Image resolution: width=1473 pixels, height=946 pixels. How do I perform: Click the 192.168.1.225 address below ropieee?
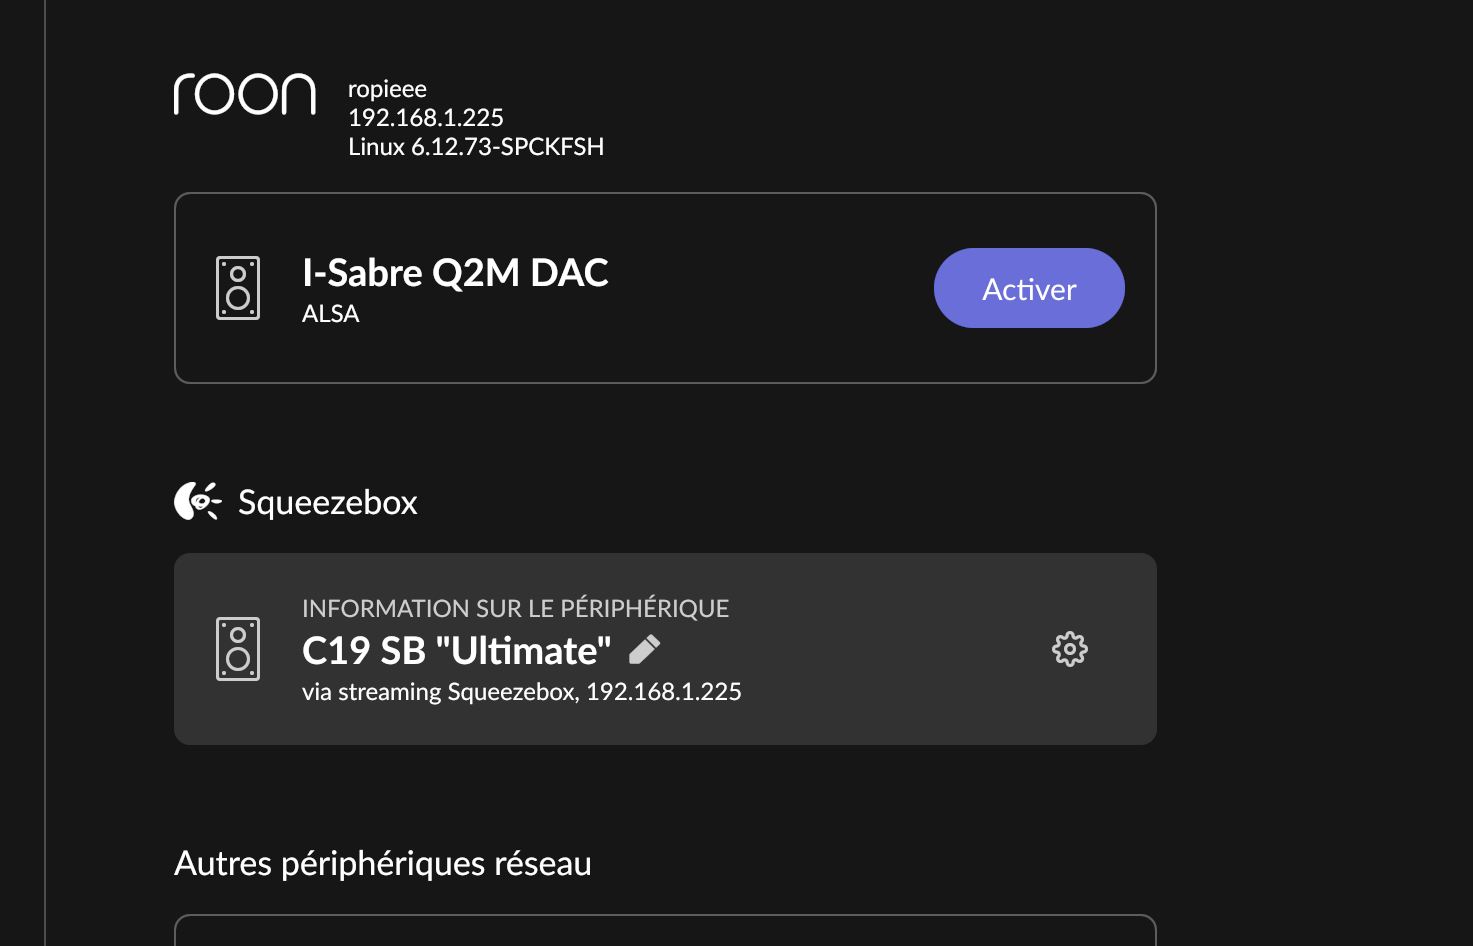pos(425,118)
